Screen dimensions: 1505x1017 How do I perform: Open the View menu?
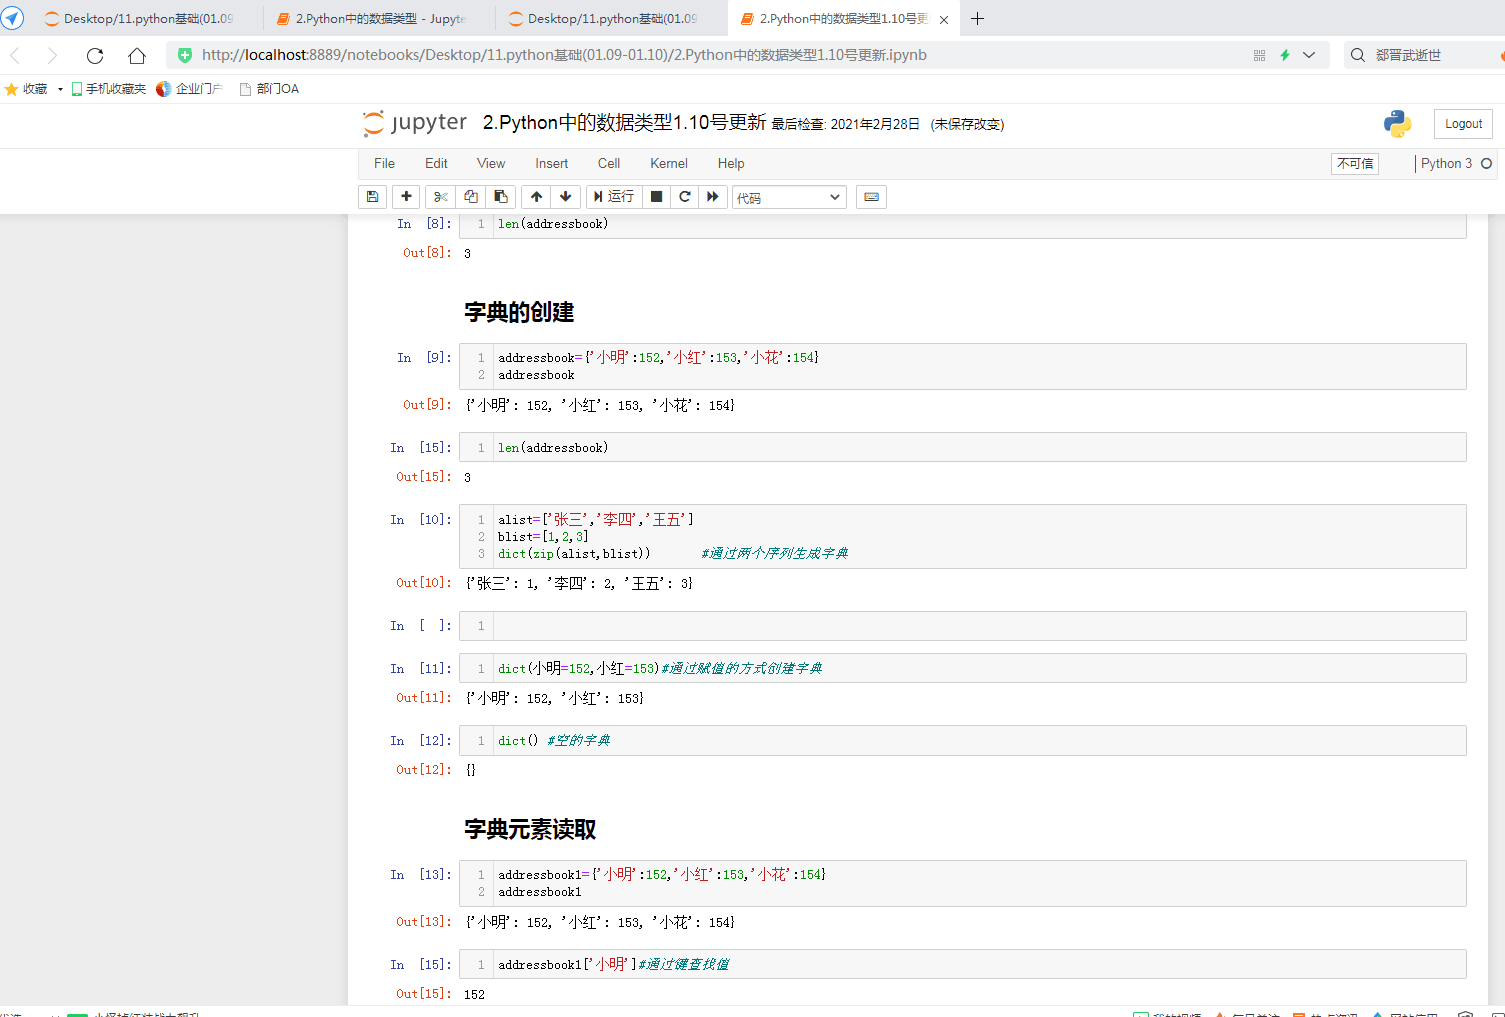click(491, 163)
